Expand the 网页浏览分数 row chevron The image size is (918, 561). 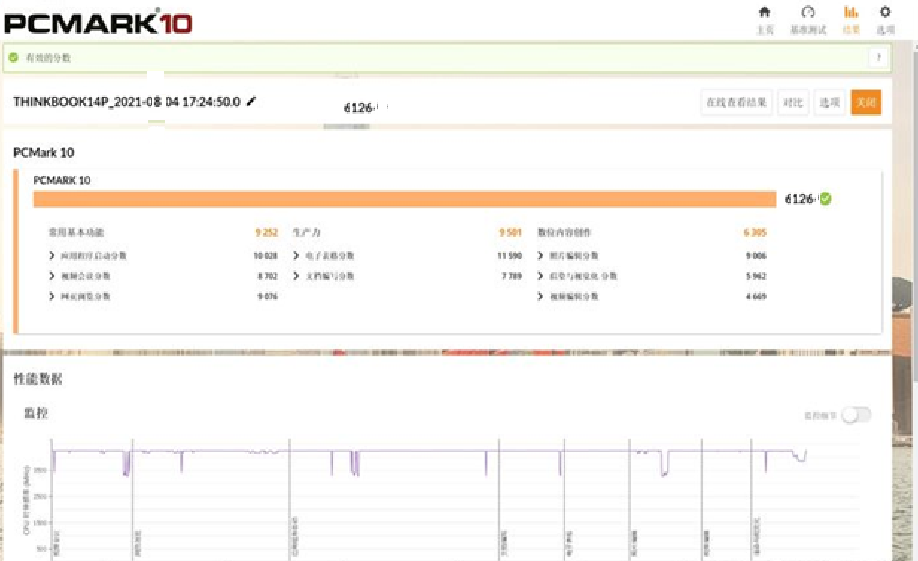coord(52,296)
